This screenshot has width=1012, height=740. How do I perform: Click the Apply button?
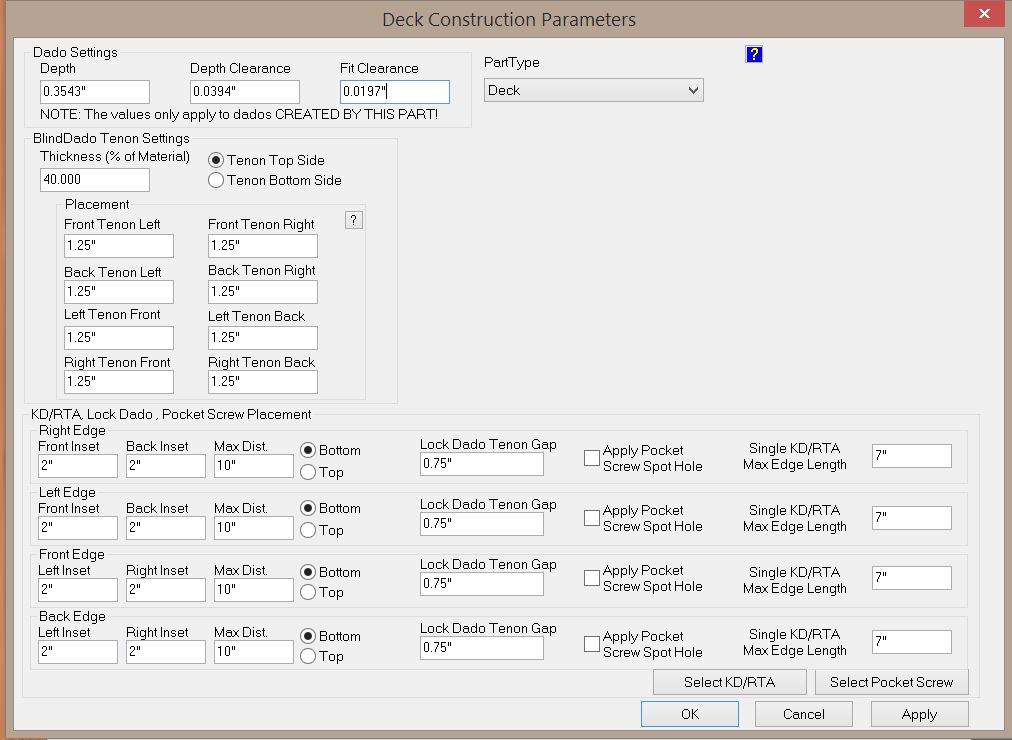919,714
